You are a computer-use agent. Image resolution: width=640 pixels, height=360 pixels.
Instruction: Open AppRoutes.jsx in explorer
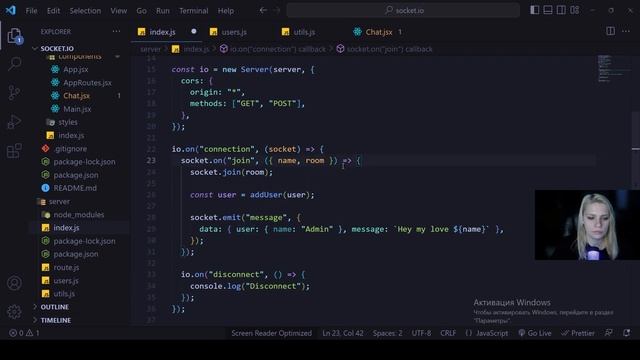pyautogui.click(x=87, y=82)
